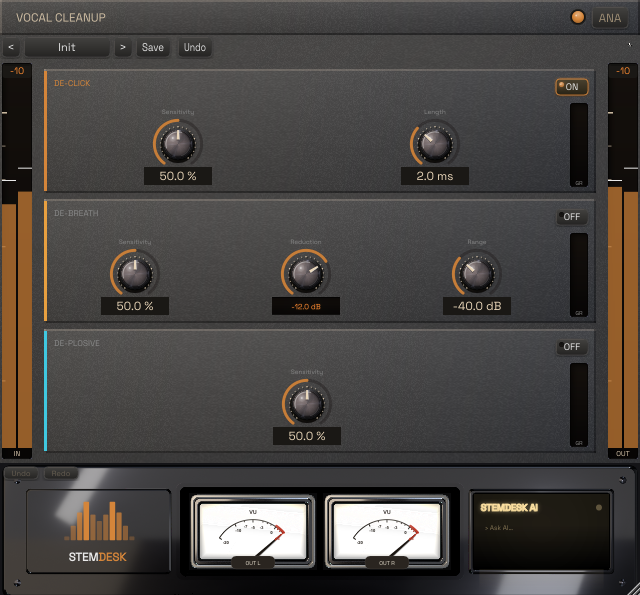Click the De-Click Length knob
This screenshot has width=640, height=595.
(x=435, y=143)
